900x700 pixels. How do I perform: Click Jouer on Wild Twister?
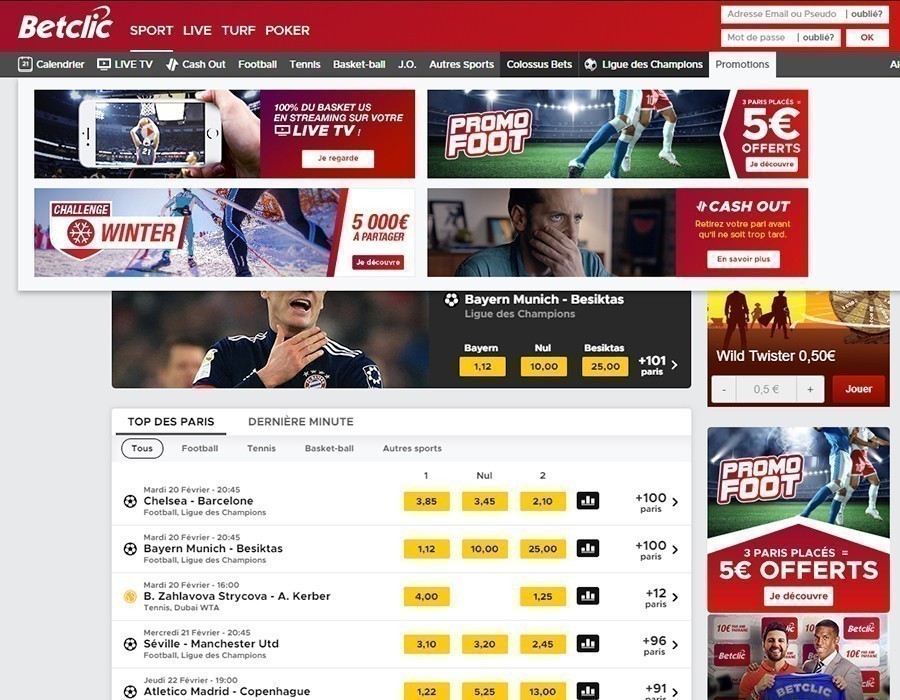coord(858,389)
